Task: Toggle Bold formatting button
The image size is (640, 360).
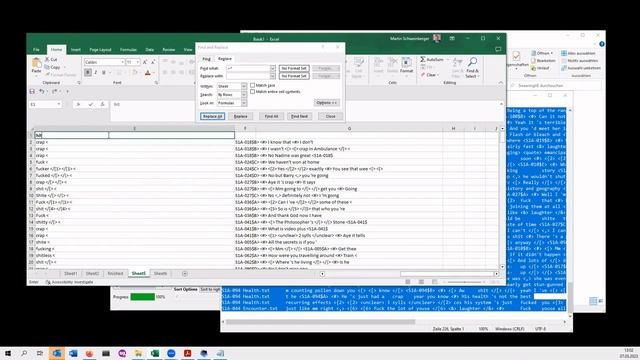Action: coord(88,73)
